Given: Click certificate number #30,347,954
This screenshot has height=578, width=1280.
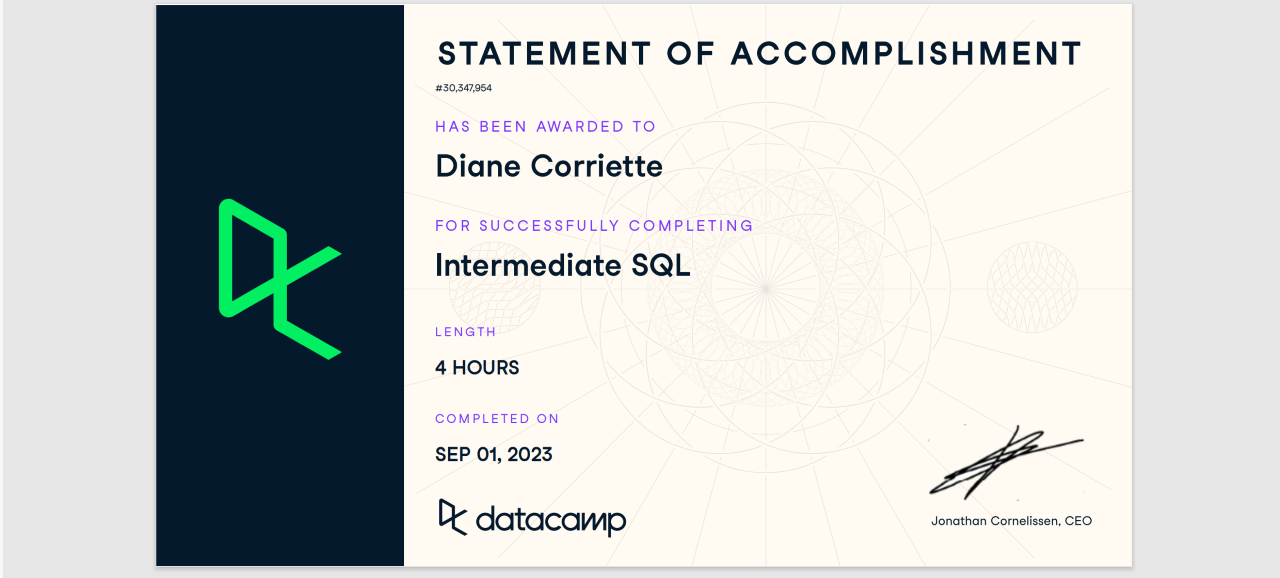Looking at the screenshot, I should coord(463,88).
